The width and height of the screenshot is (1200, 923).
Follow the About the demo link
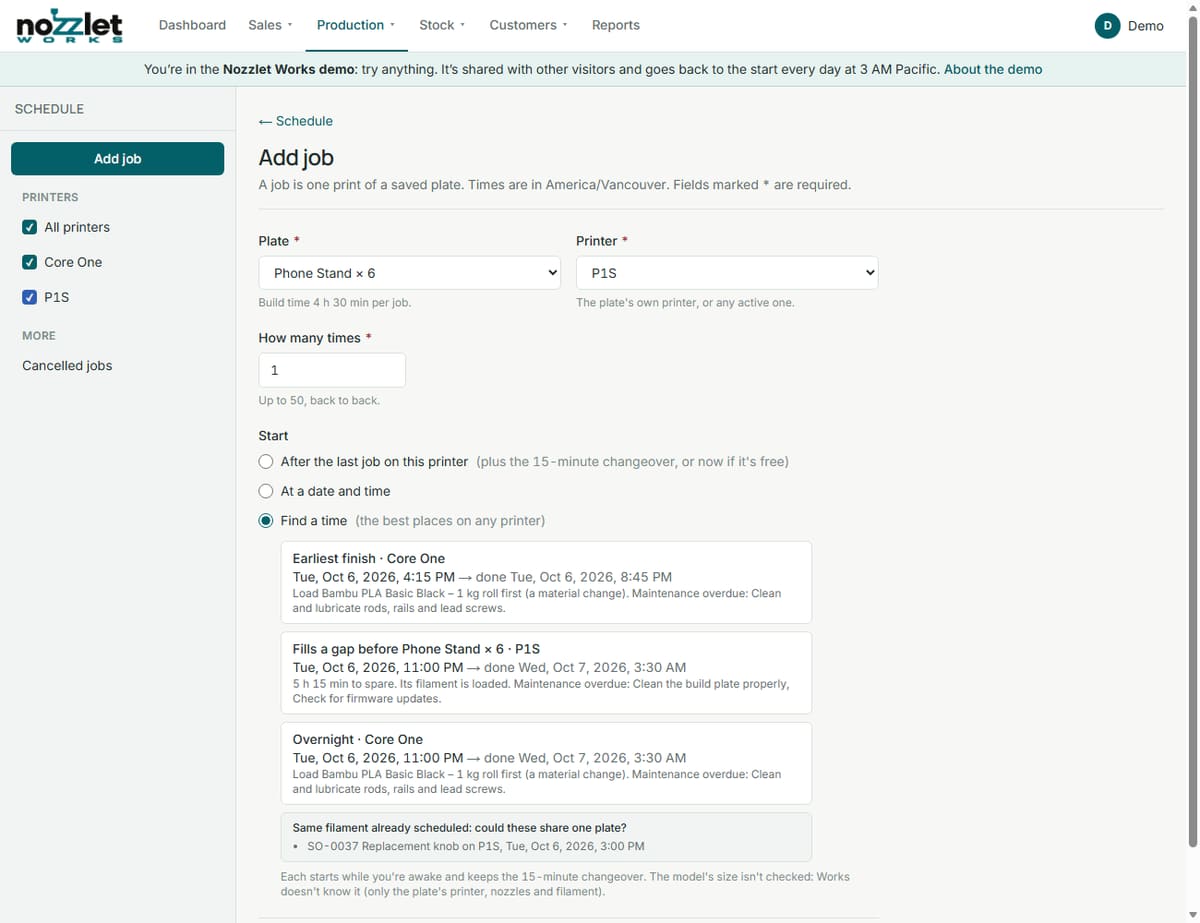pyautogui.click(x=993, y=70)
